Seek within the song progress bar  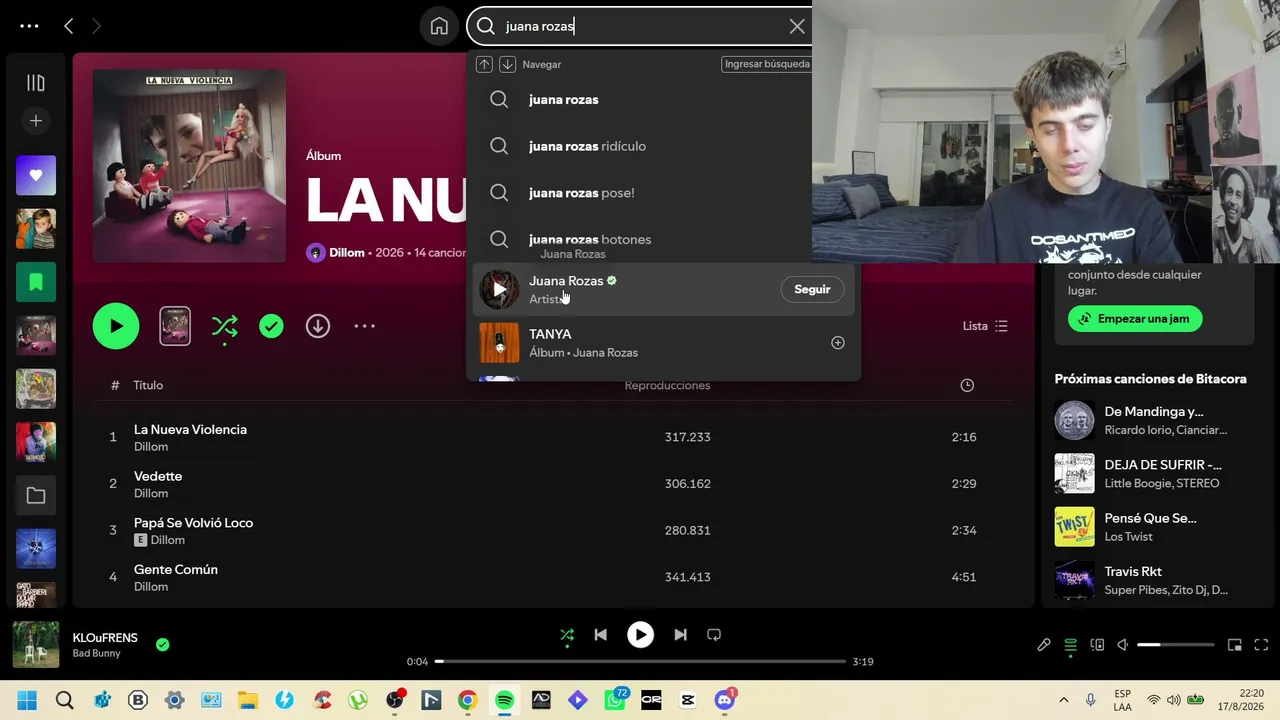pyautogui.click(x=640, y=662)
